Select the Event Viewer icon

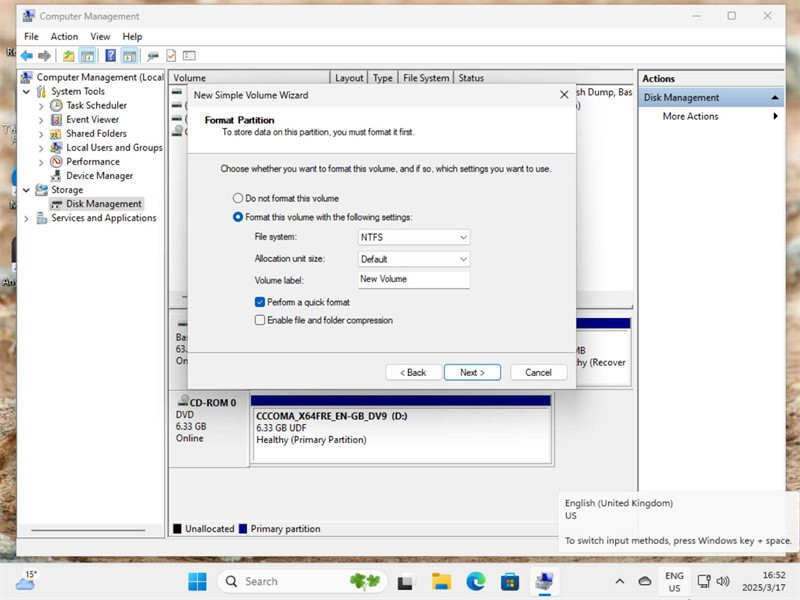tap(56, 119)
